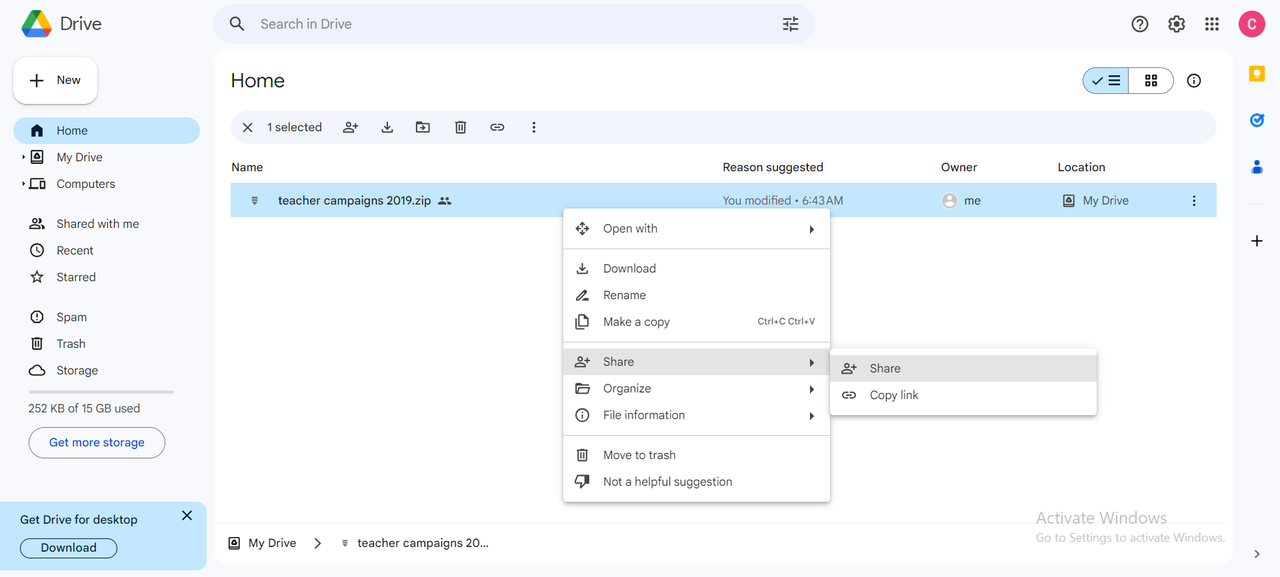Switch to list layout view

(1106, 81)
